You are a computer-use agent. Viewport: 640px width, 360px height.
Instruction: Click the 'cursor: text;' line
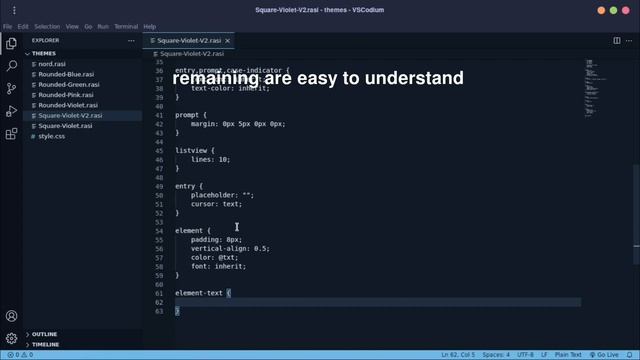coord(216,204)
